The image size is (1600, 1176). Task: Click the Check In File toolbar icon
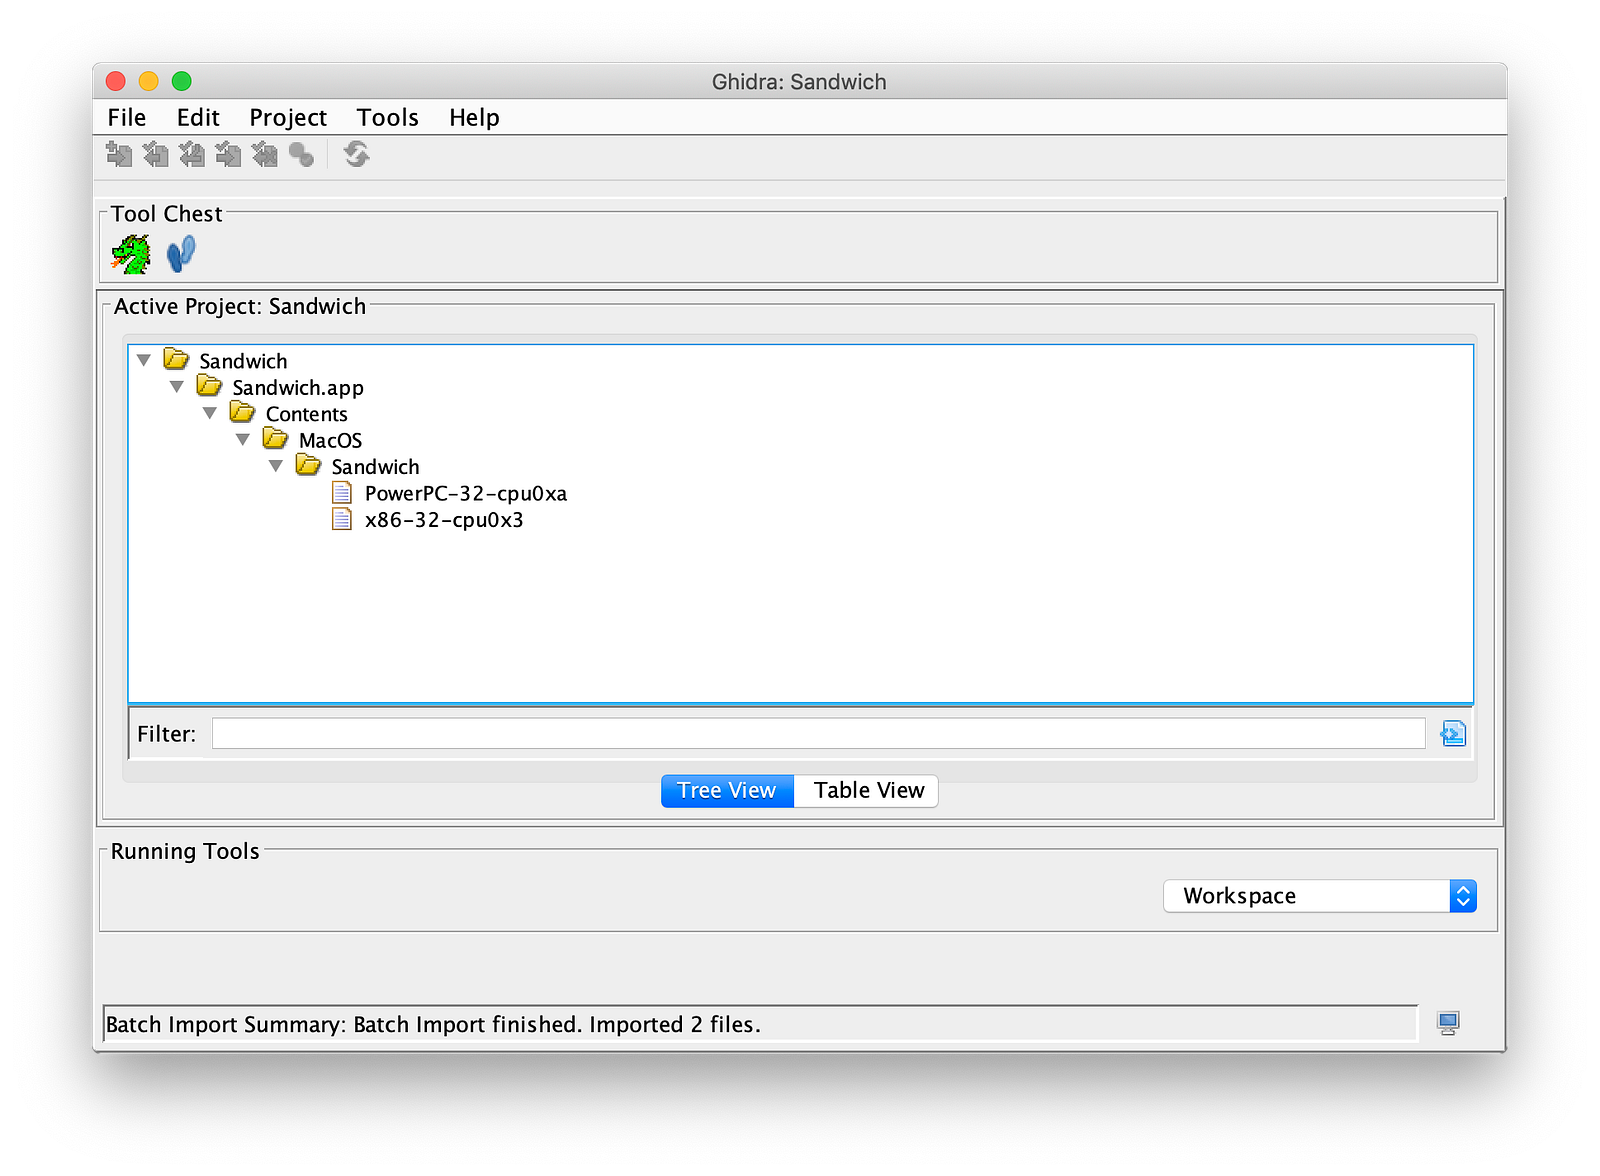(x=228, y=154)
